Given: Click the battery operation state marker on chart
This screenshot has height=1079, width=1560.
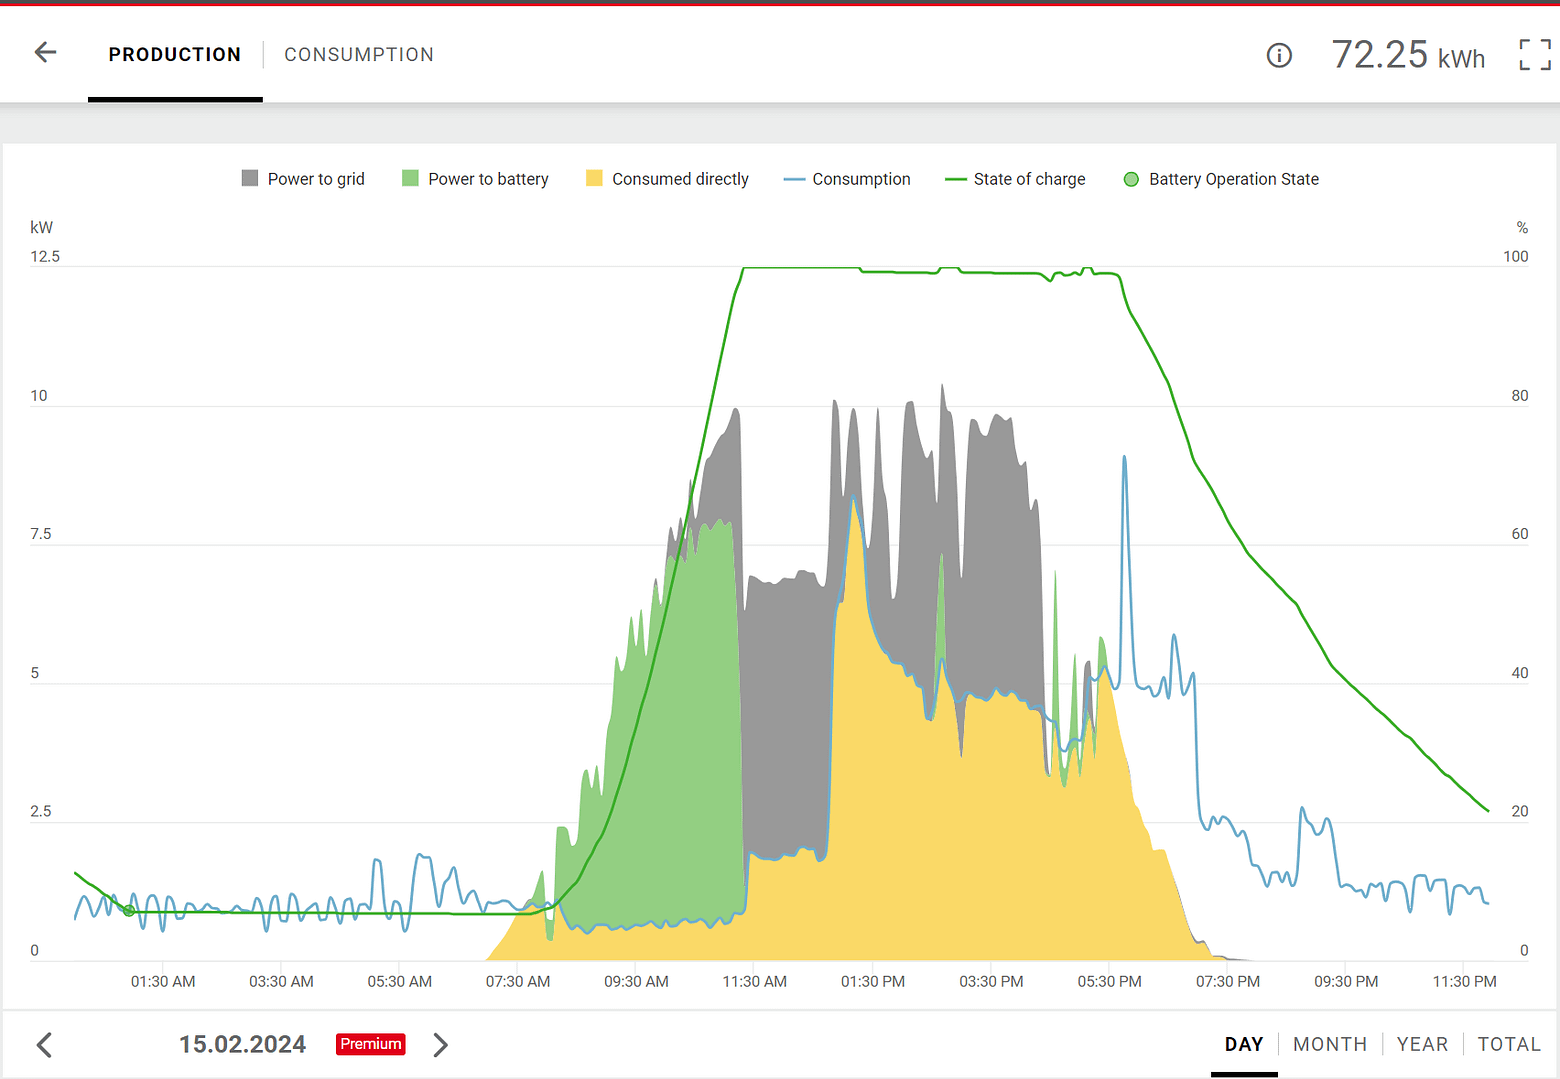Looking at the screenshot, I should click(129, 910).
